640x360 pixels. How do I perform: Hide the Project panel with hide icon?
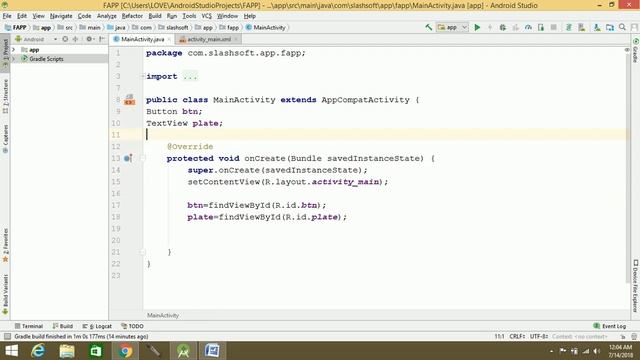tap(102, 39)
